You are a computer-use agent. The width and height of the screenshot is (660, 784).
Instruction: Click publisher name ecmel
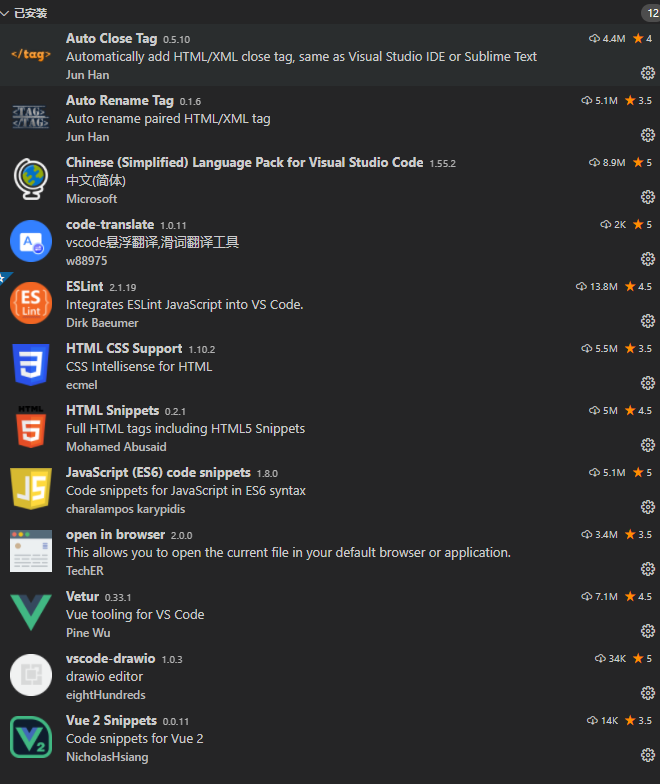pyautogui.click(x=82, y=385)
